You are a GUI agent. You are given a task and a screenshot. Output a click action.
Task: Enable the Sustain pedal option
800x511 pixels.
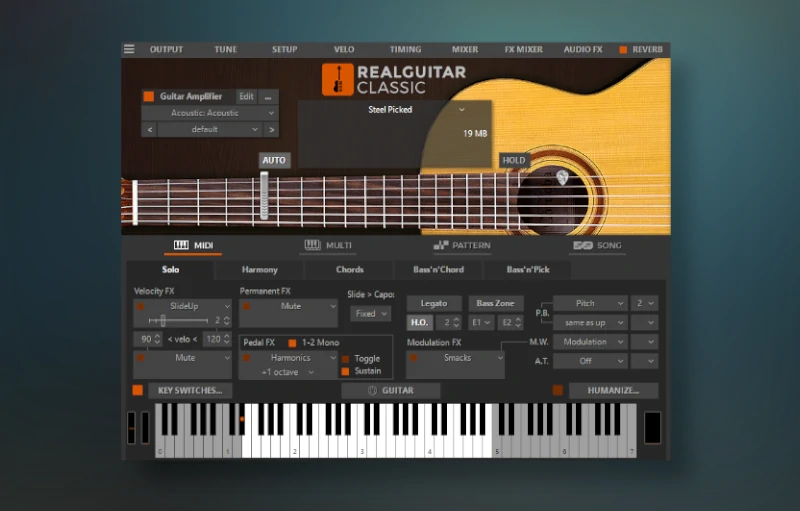(345, 371)
